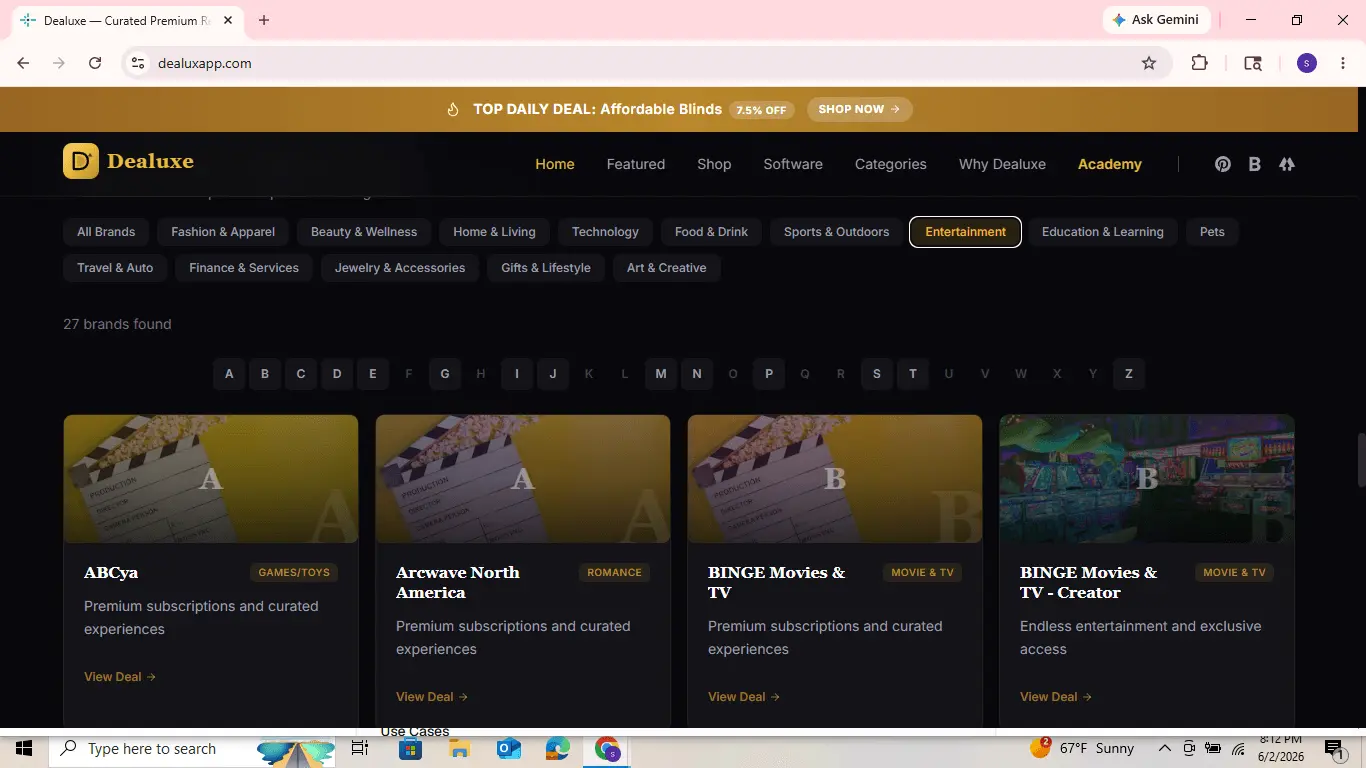View Deal for BINGE Movies & TV - Creator
Viewport: 1366px width, 768px height.
tap(1056, 697)
